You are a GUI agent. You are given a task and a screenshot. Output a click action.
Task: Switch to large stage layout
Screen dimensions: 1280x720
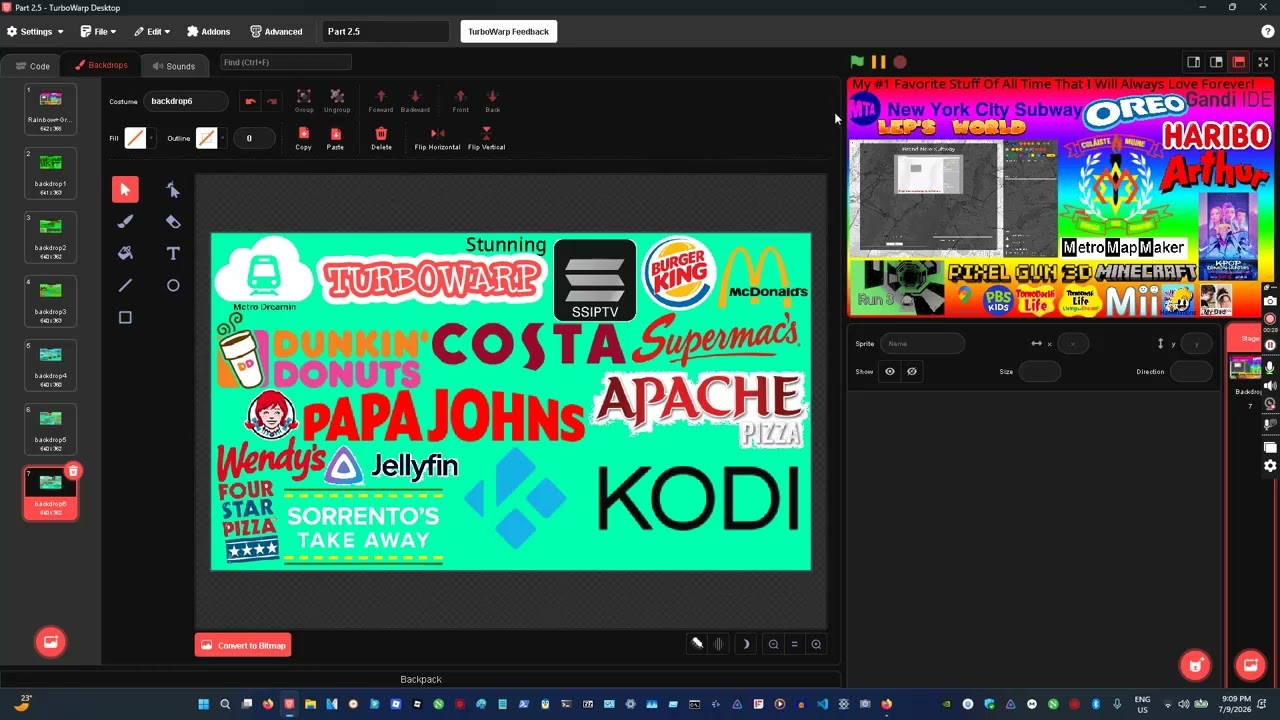click(x=1216, y=62)
